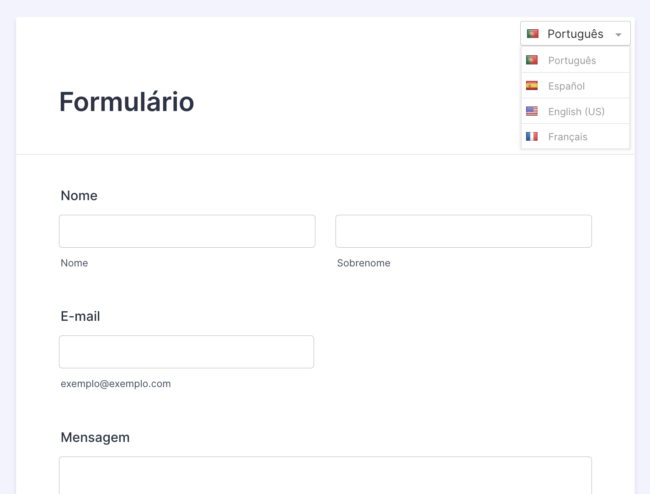Click into the Sobrenome input field
The image size is (650, 494).
[463, 231]
